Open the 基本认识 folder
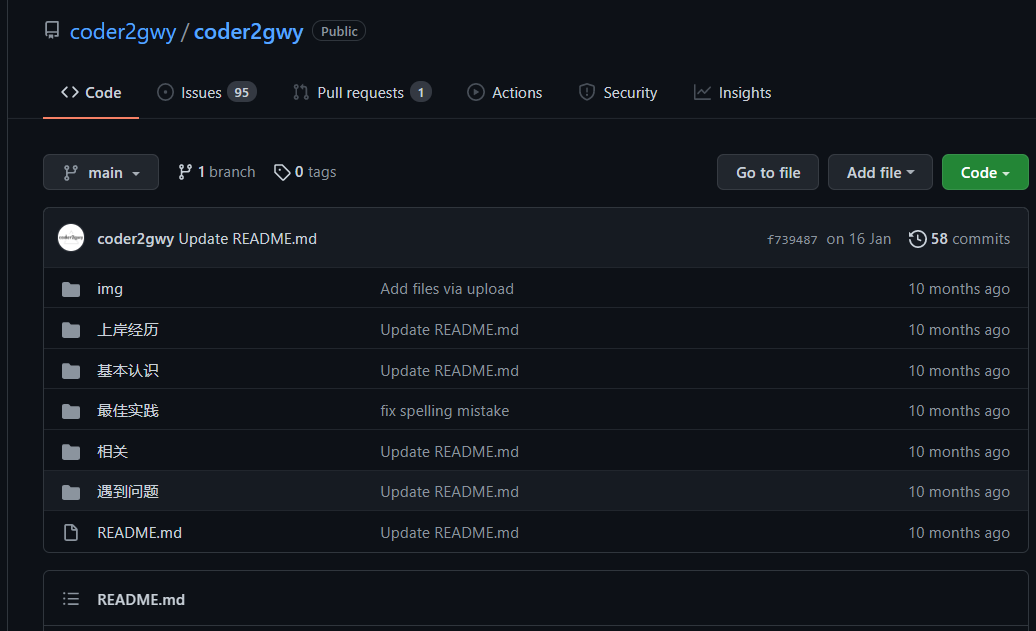Viewport: 1036px width, 631px height. pos(128,371)
